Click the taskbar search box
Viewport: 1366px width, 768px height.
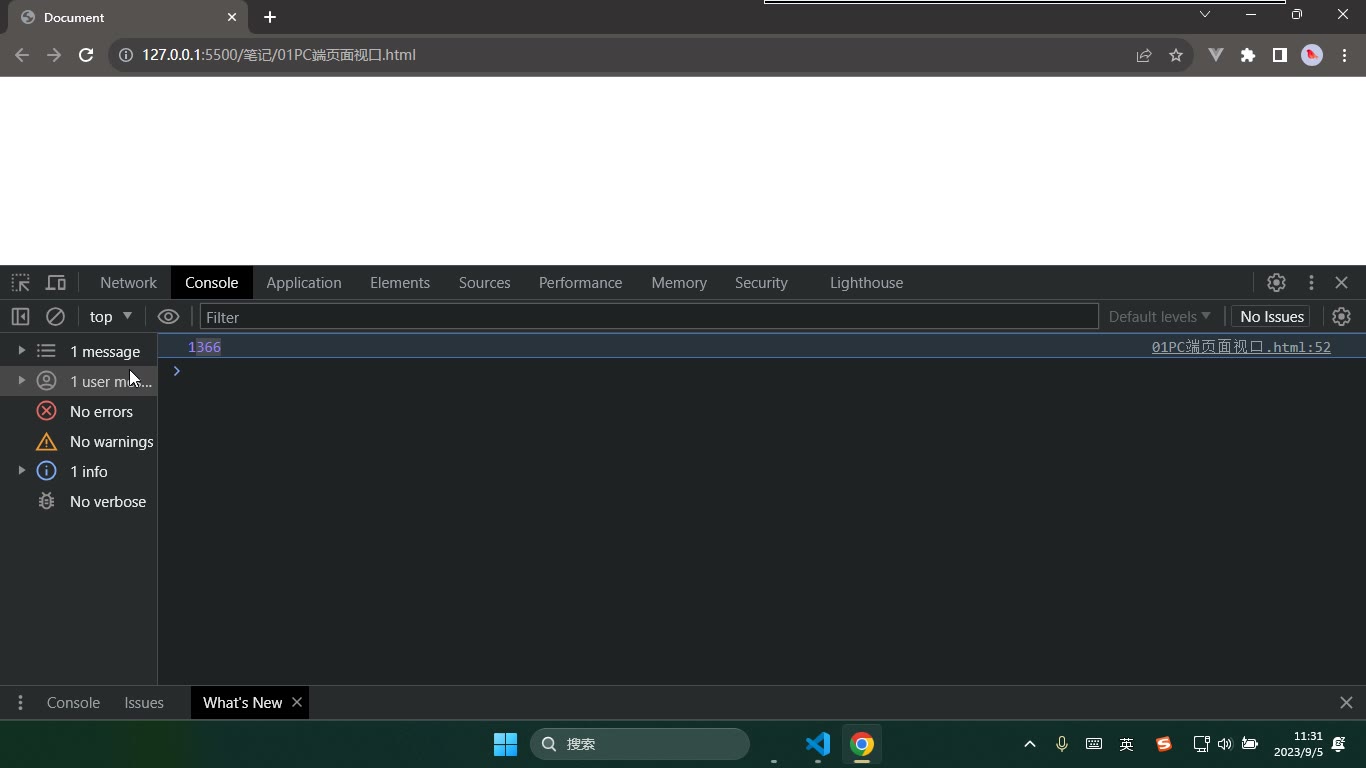(x=640, y=744)
